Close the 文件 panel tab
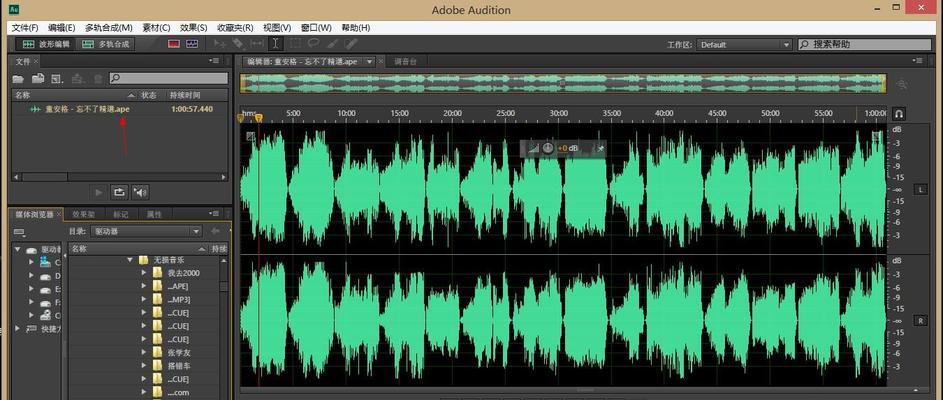The width and height of the screenshot is (943, 400). click(36, 61)
